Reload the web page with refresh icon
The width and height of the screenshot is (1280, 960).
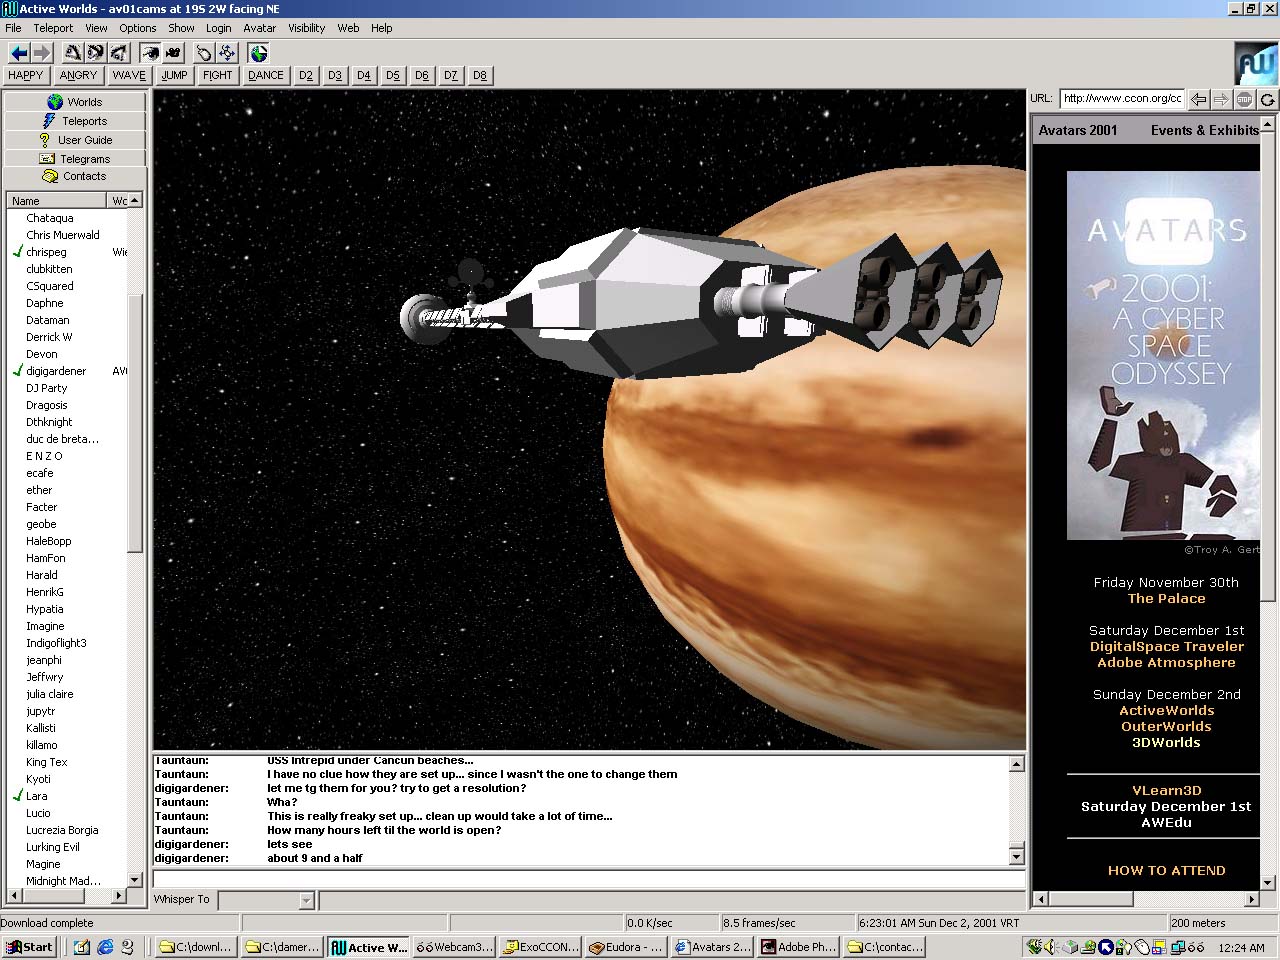(x=1267, y=99)
